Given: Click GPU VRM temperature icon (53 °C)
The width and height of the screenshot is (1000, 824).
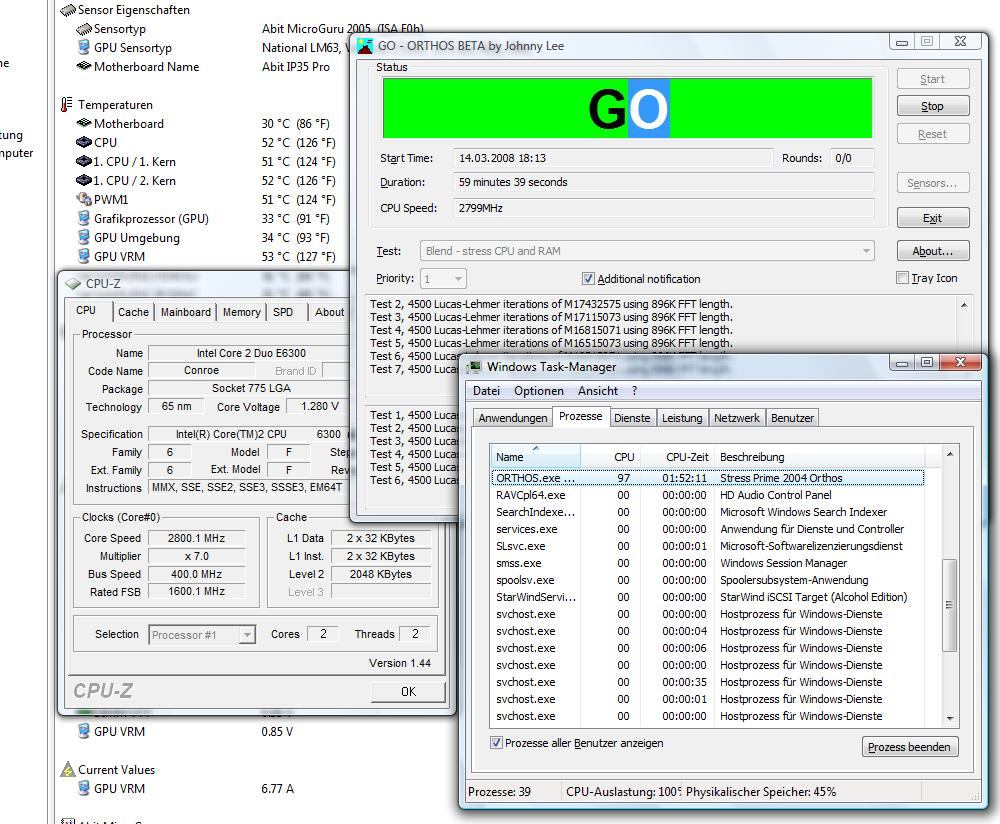Looking at the screenshot, I should point(84,256).
